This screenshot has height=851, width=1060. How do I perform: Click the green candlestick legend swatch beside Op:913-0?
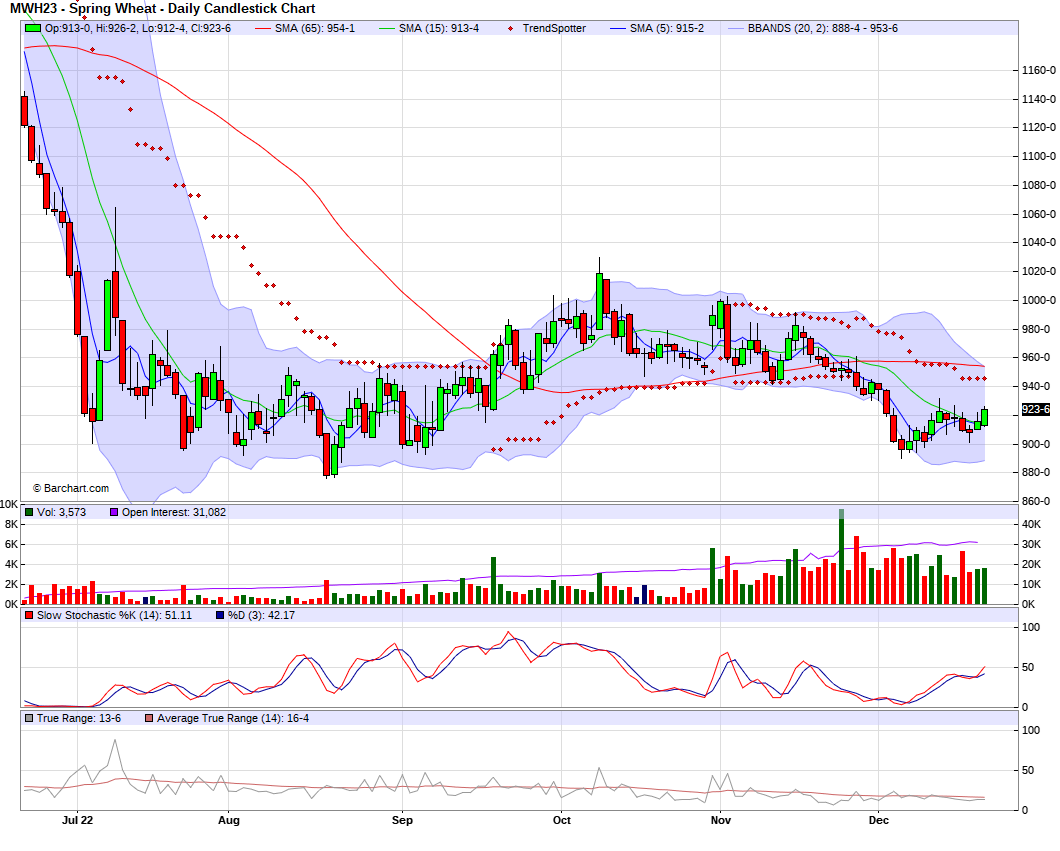(x=32, y=28)
